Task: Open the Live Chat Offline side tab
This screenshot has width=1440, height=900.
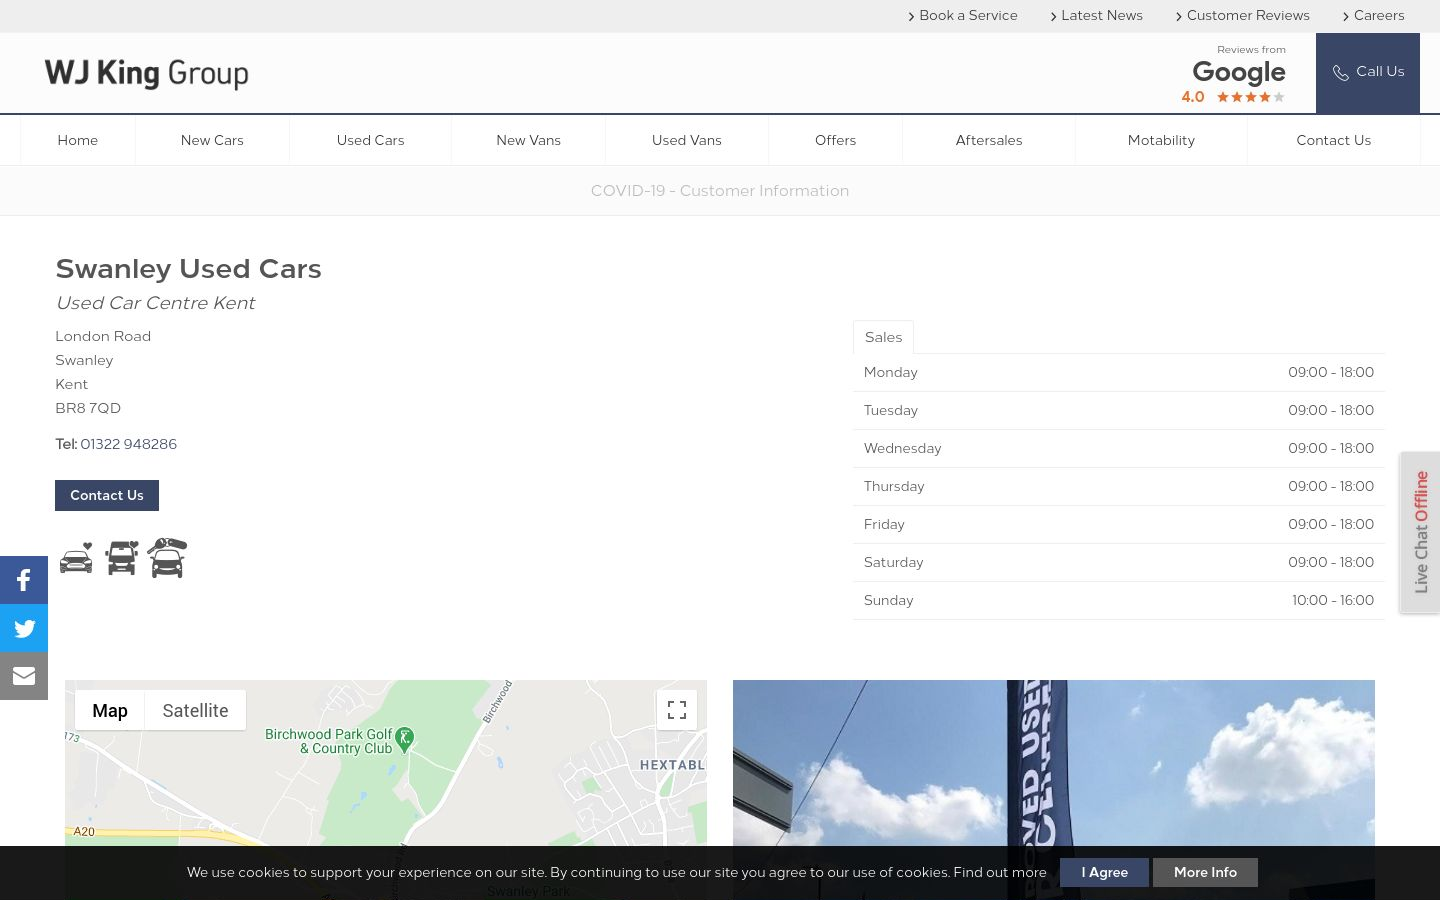Action: pos(1420,532)
